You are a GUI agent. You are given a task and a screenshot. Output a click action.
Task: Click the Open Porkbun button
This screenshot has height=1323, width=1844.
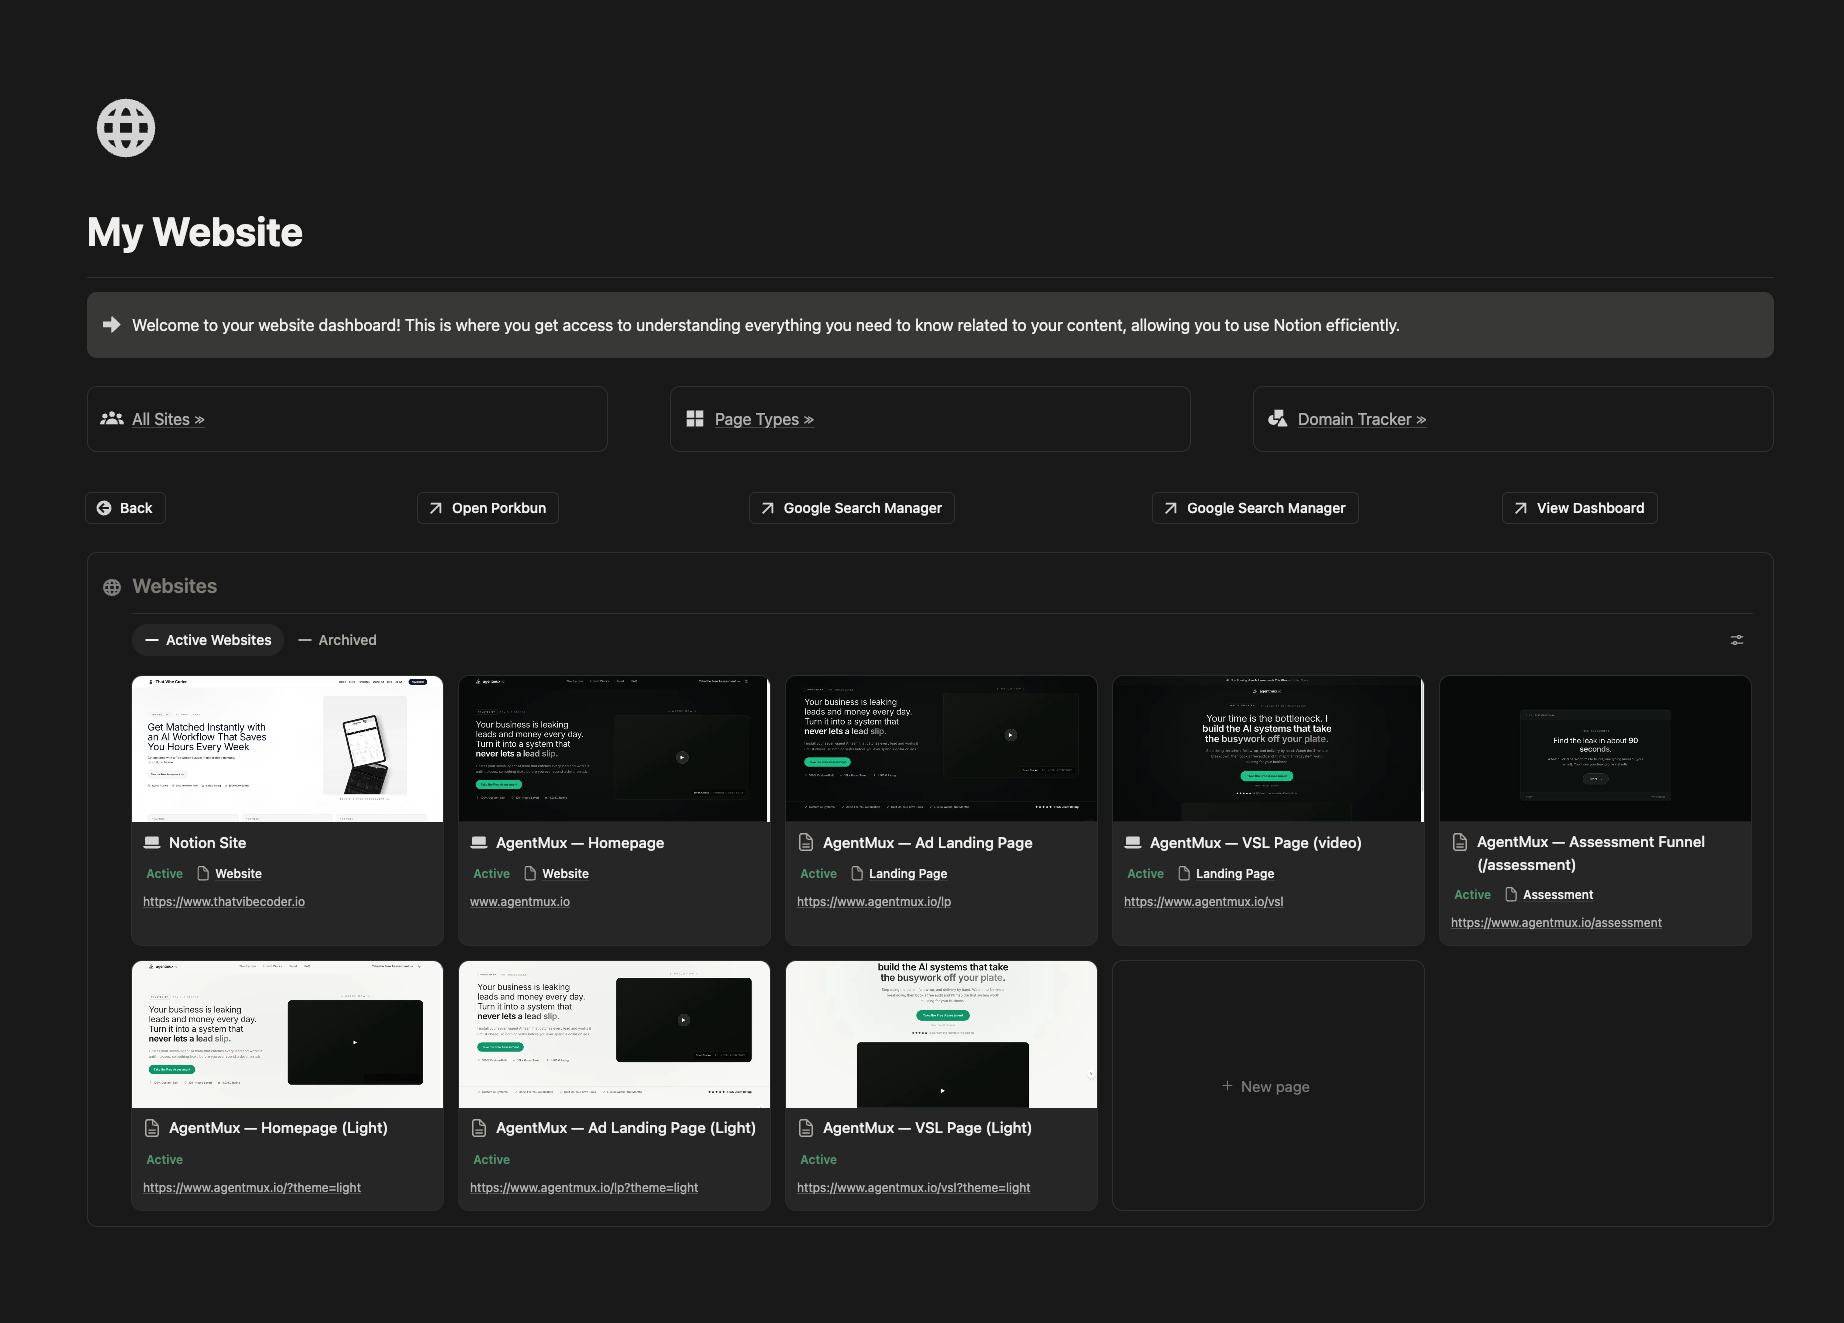tap(488, 508)
